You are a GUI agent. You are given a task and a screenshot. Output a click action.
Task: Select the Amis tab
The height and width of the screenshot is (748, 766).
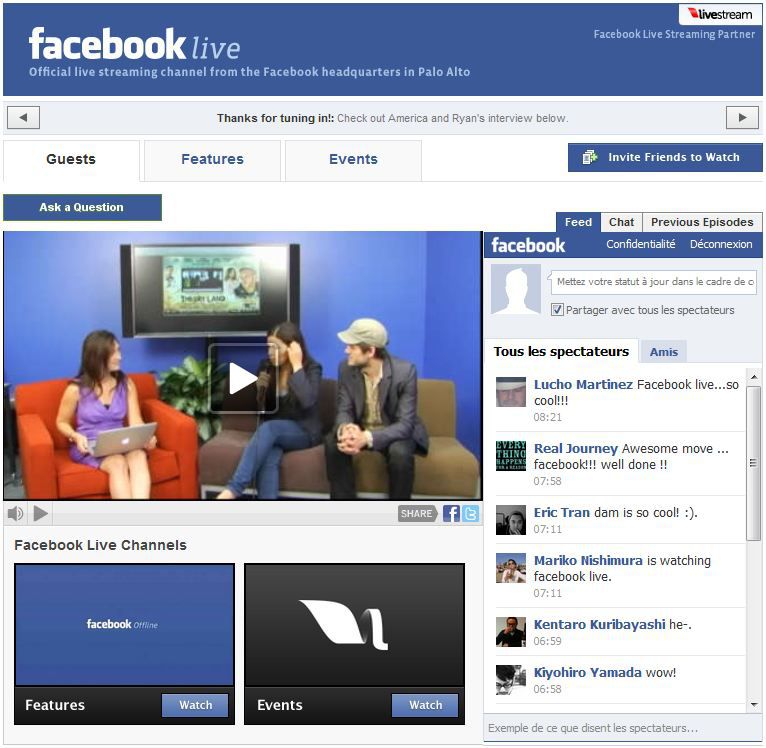[x=663, y=352]
